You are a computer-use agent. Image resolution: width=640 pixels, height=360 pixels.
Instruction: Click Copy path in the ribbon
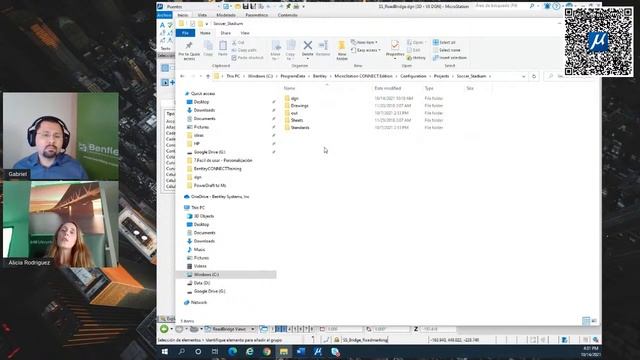[x=244, y=50]
